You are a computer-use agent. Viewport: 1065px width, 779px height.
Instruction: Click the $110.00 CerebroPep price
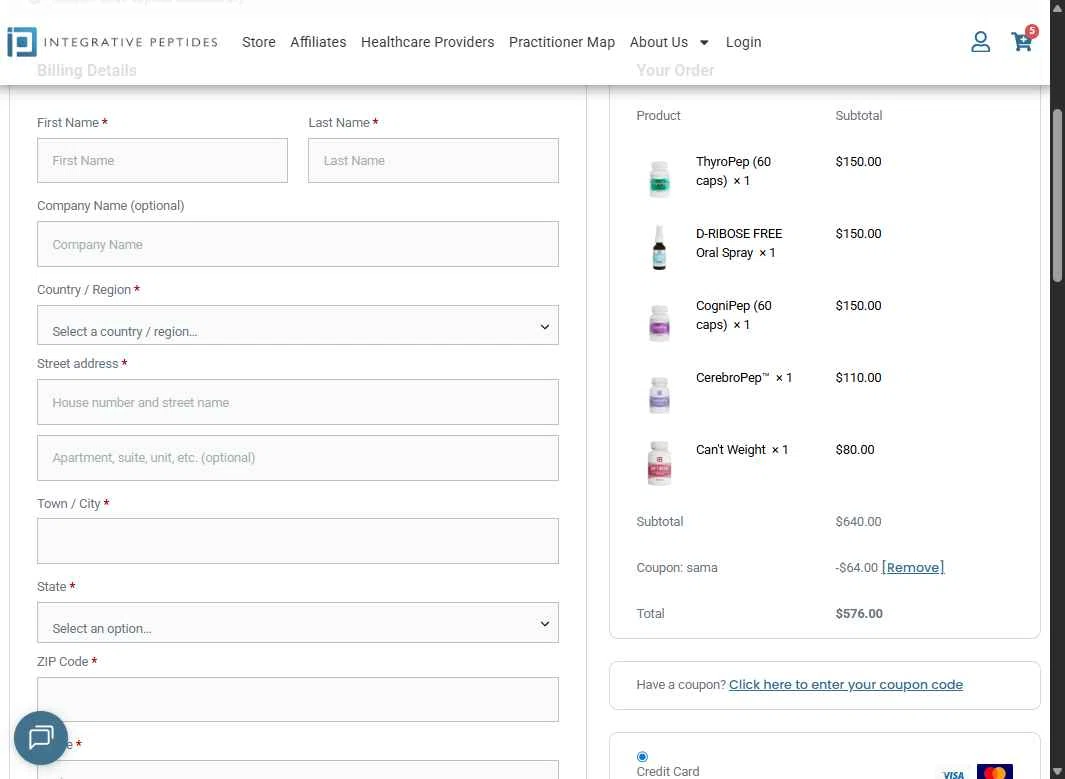click(x=858, y=378)
